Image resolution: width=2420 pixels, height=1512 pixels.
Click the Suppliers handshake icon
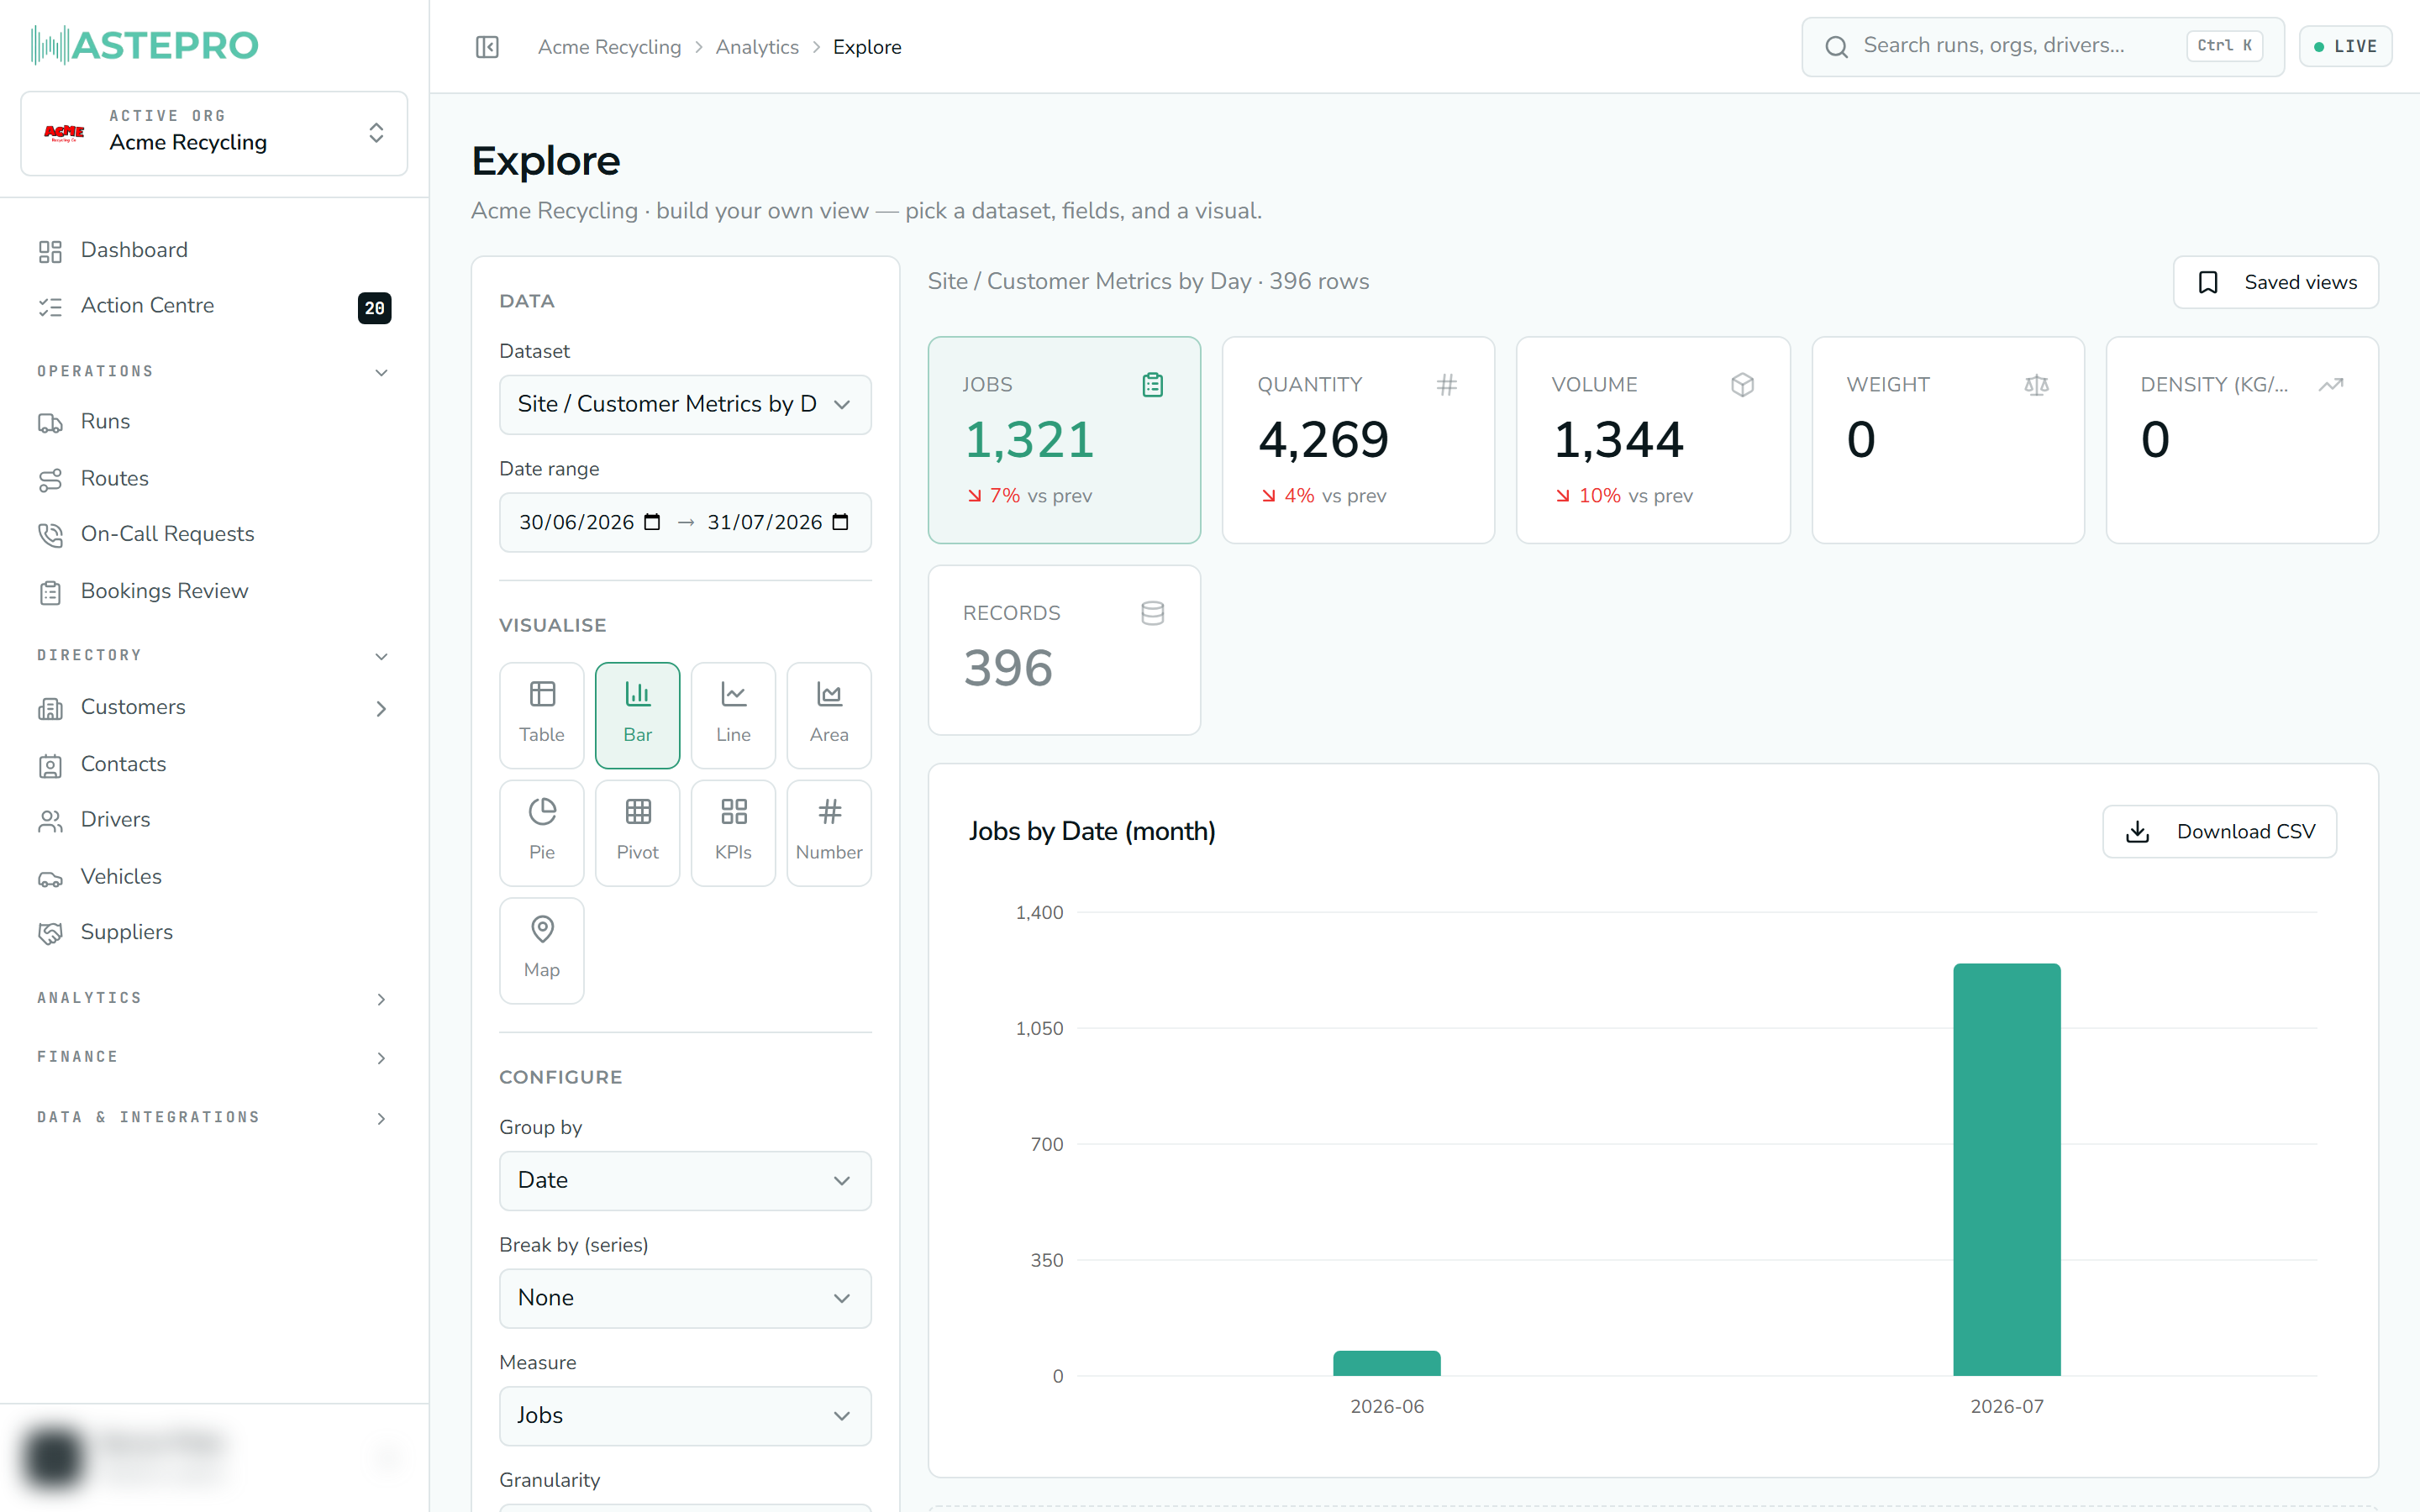click(50, 933)
